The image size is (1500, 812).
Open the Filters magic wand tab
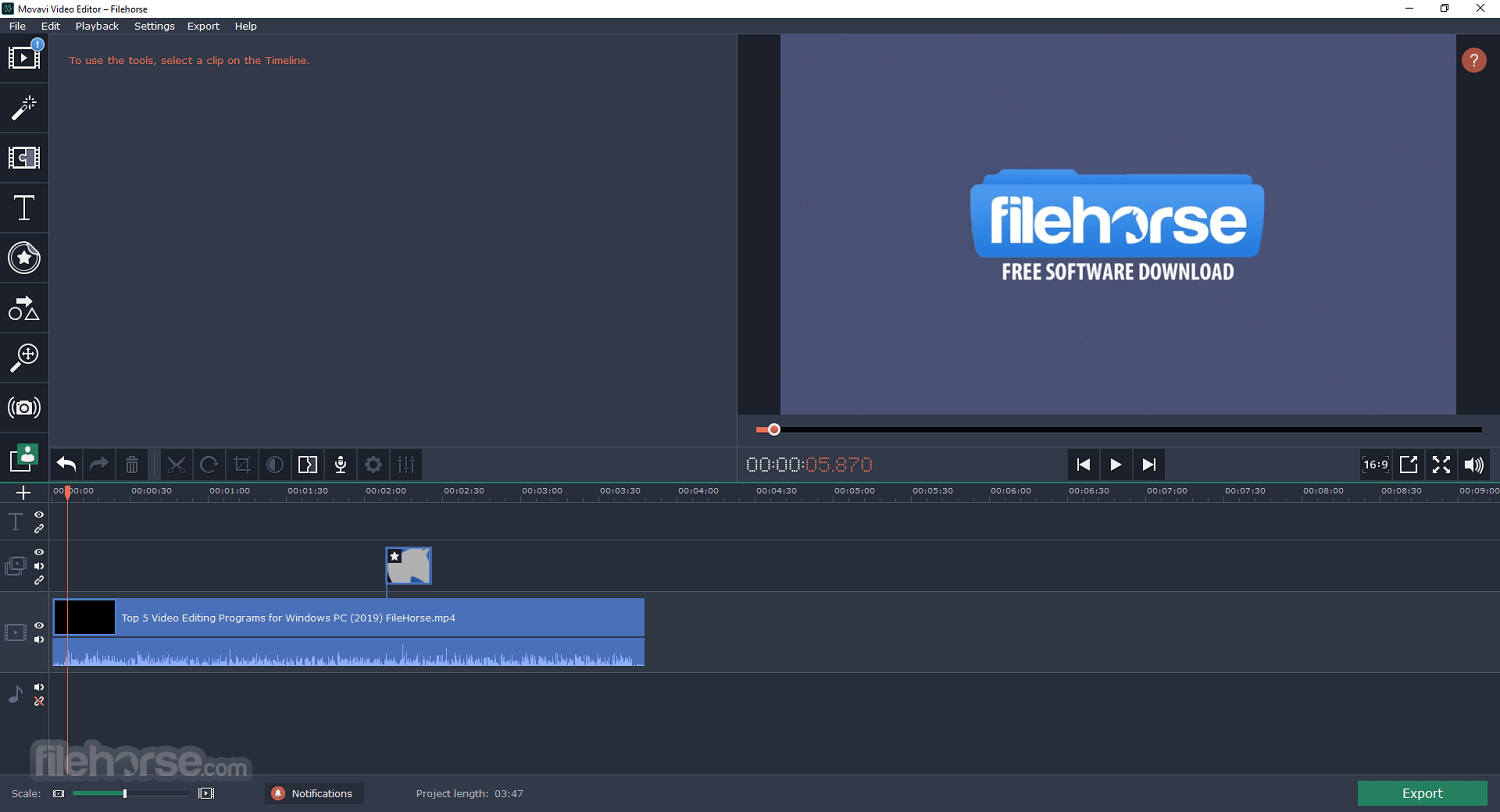(x=24, y=108)
